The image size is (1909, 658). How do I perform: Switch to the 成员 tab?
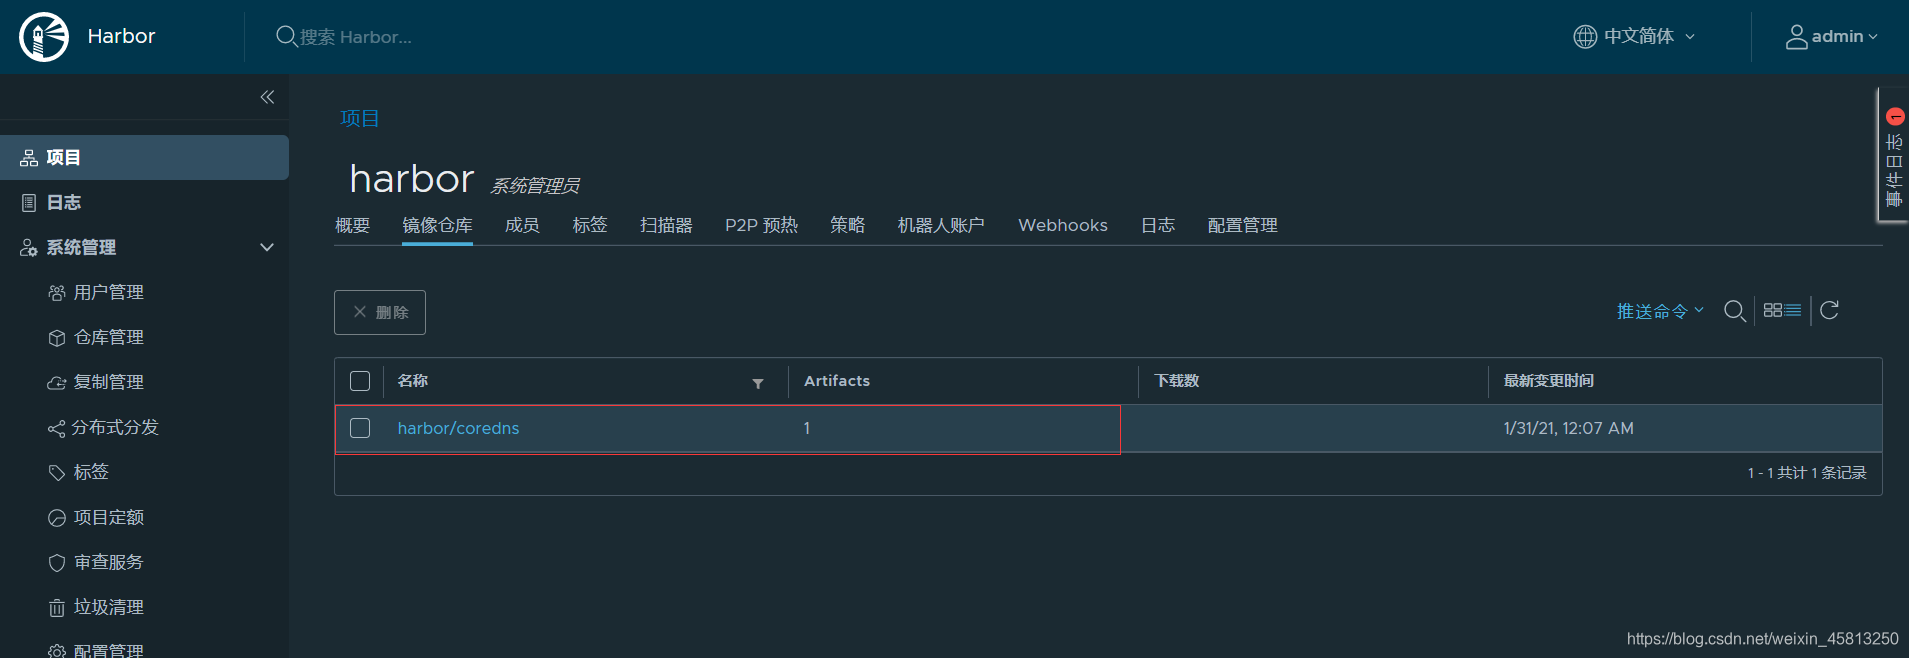pos(522,225)
